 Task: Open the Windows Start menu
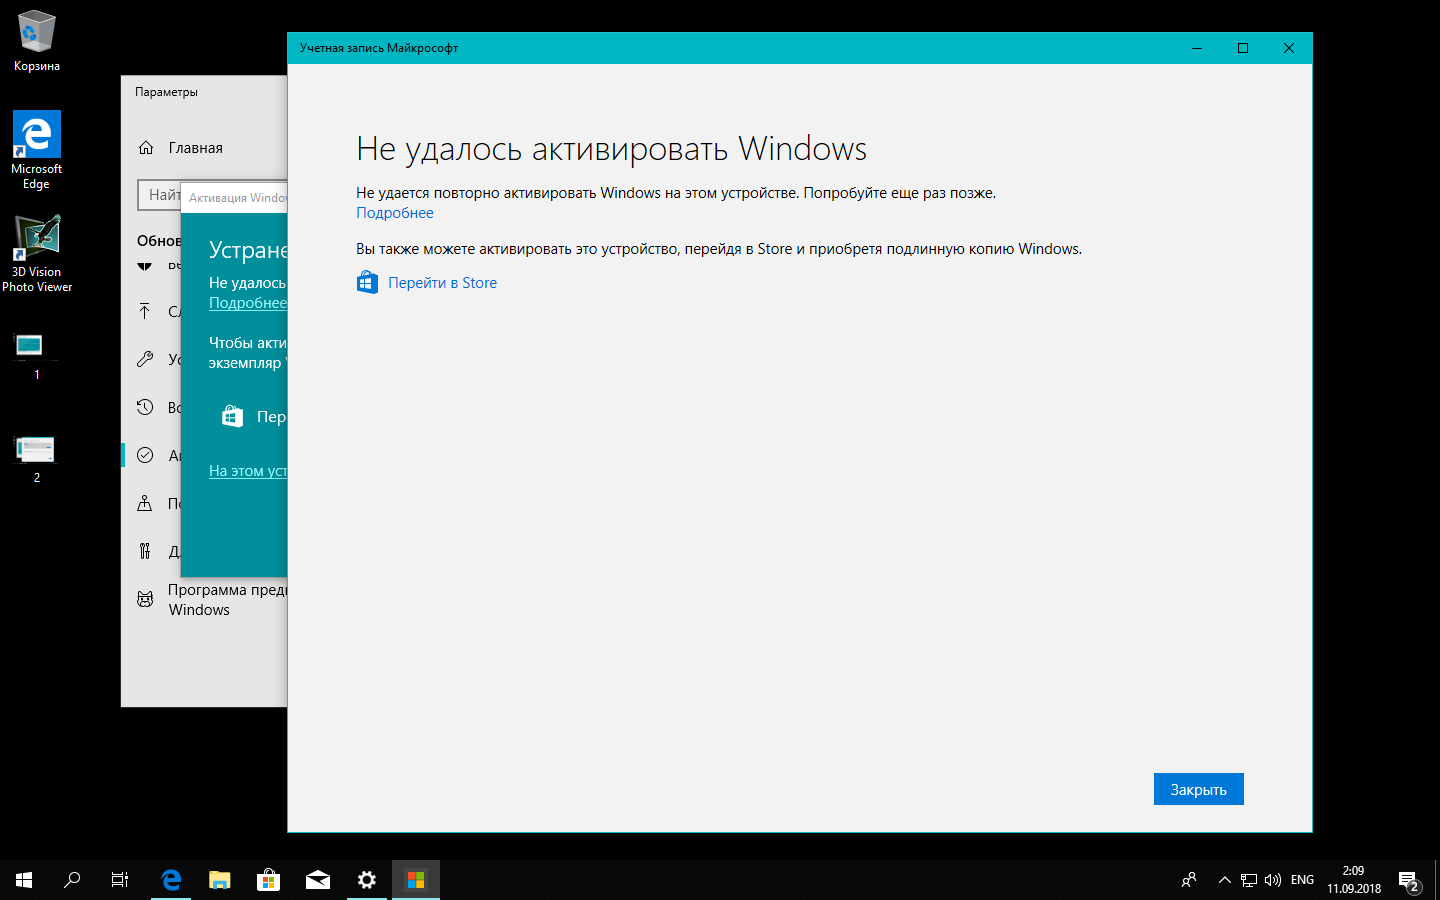(x=24, y=880)
